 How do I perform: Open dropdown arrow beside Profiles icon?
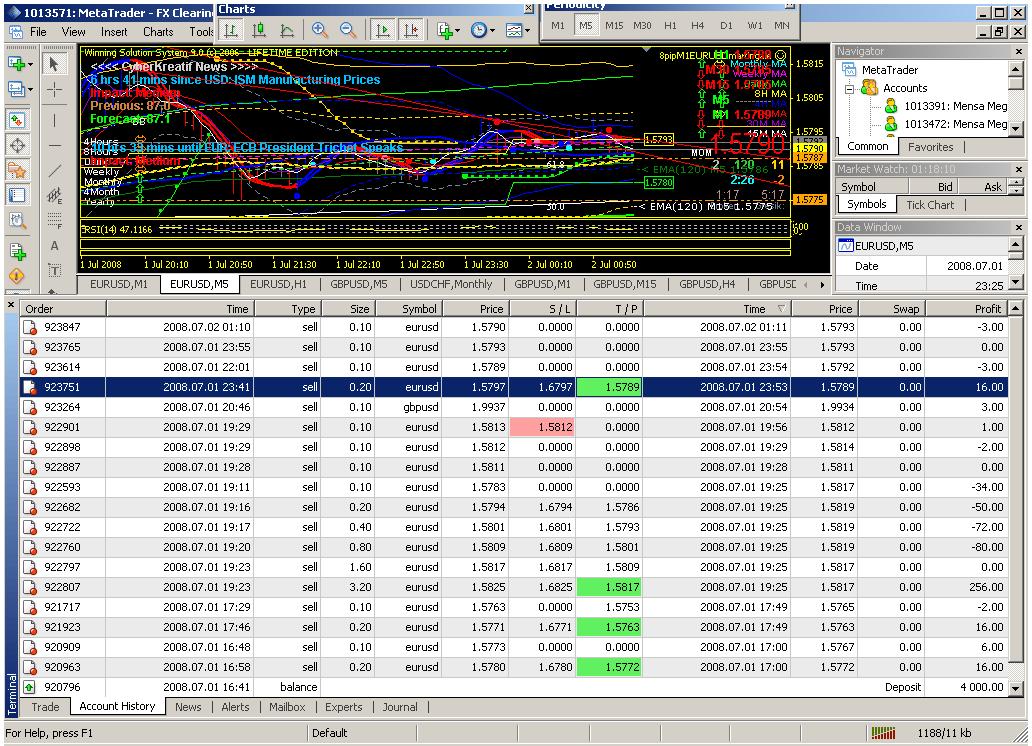click(x=31, y=90)
